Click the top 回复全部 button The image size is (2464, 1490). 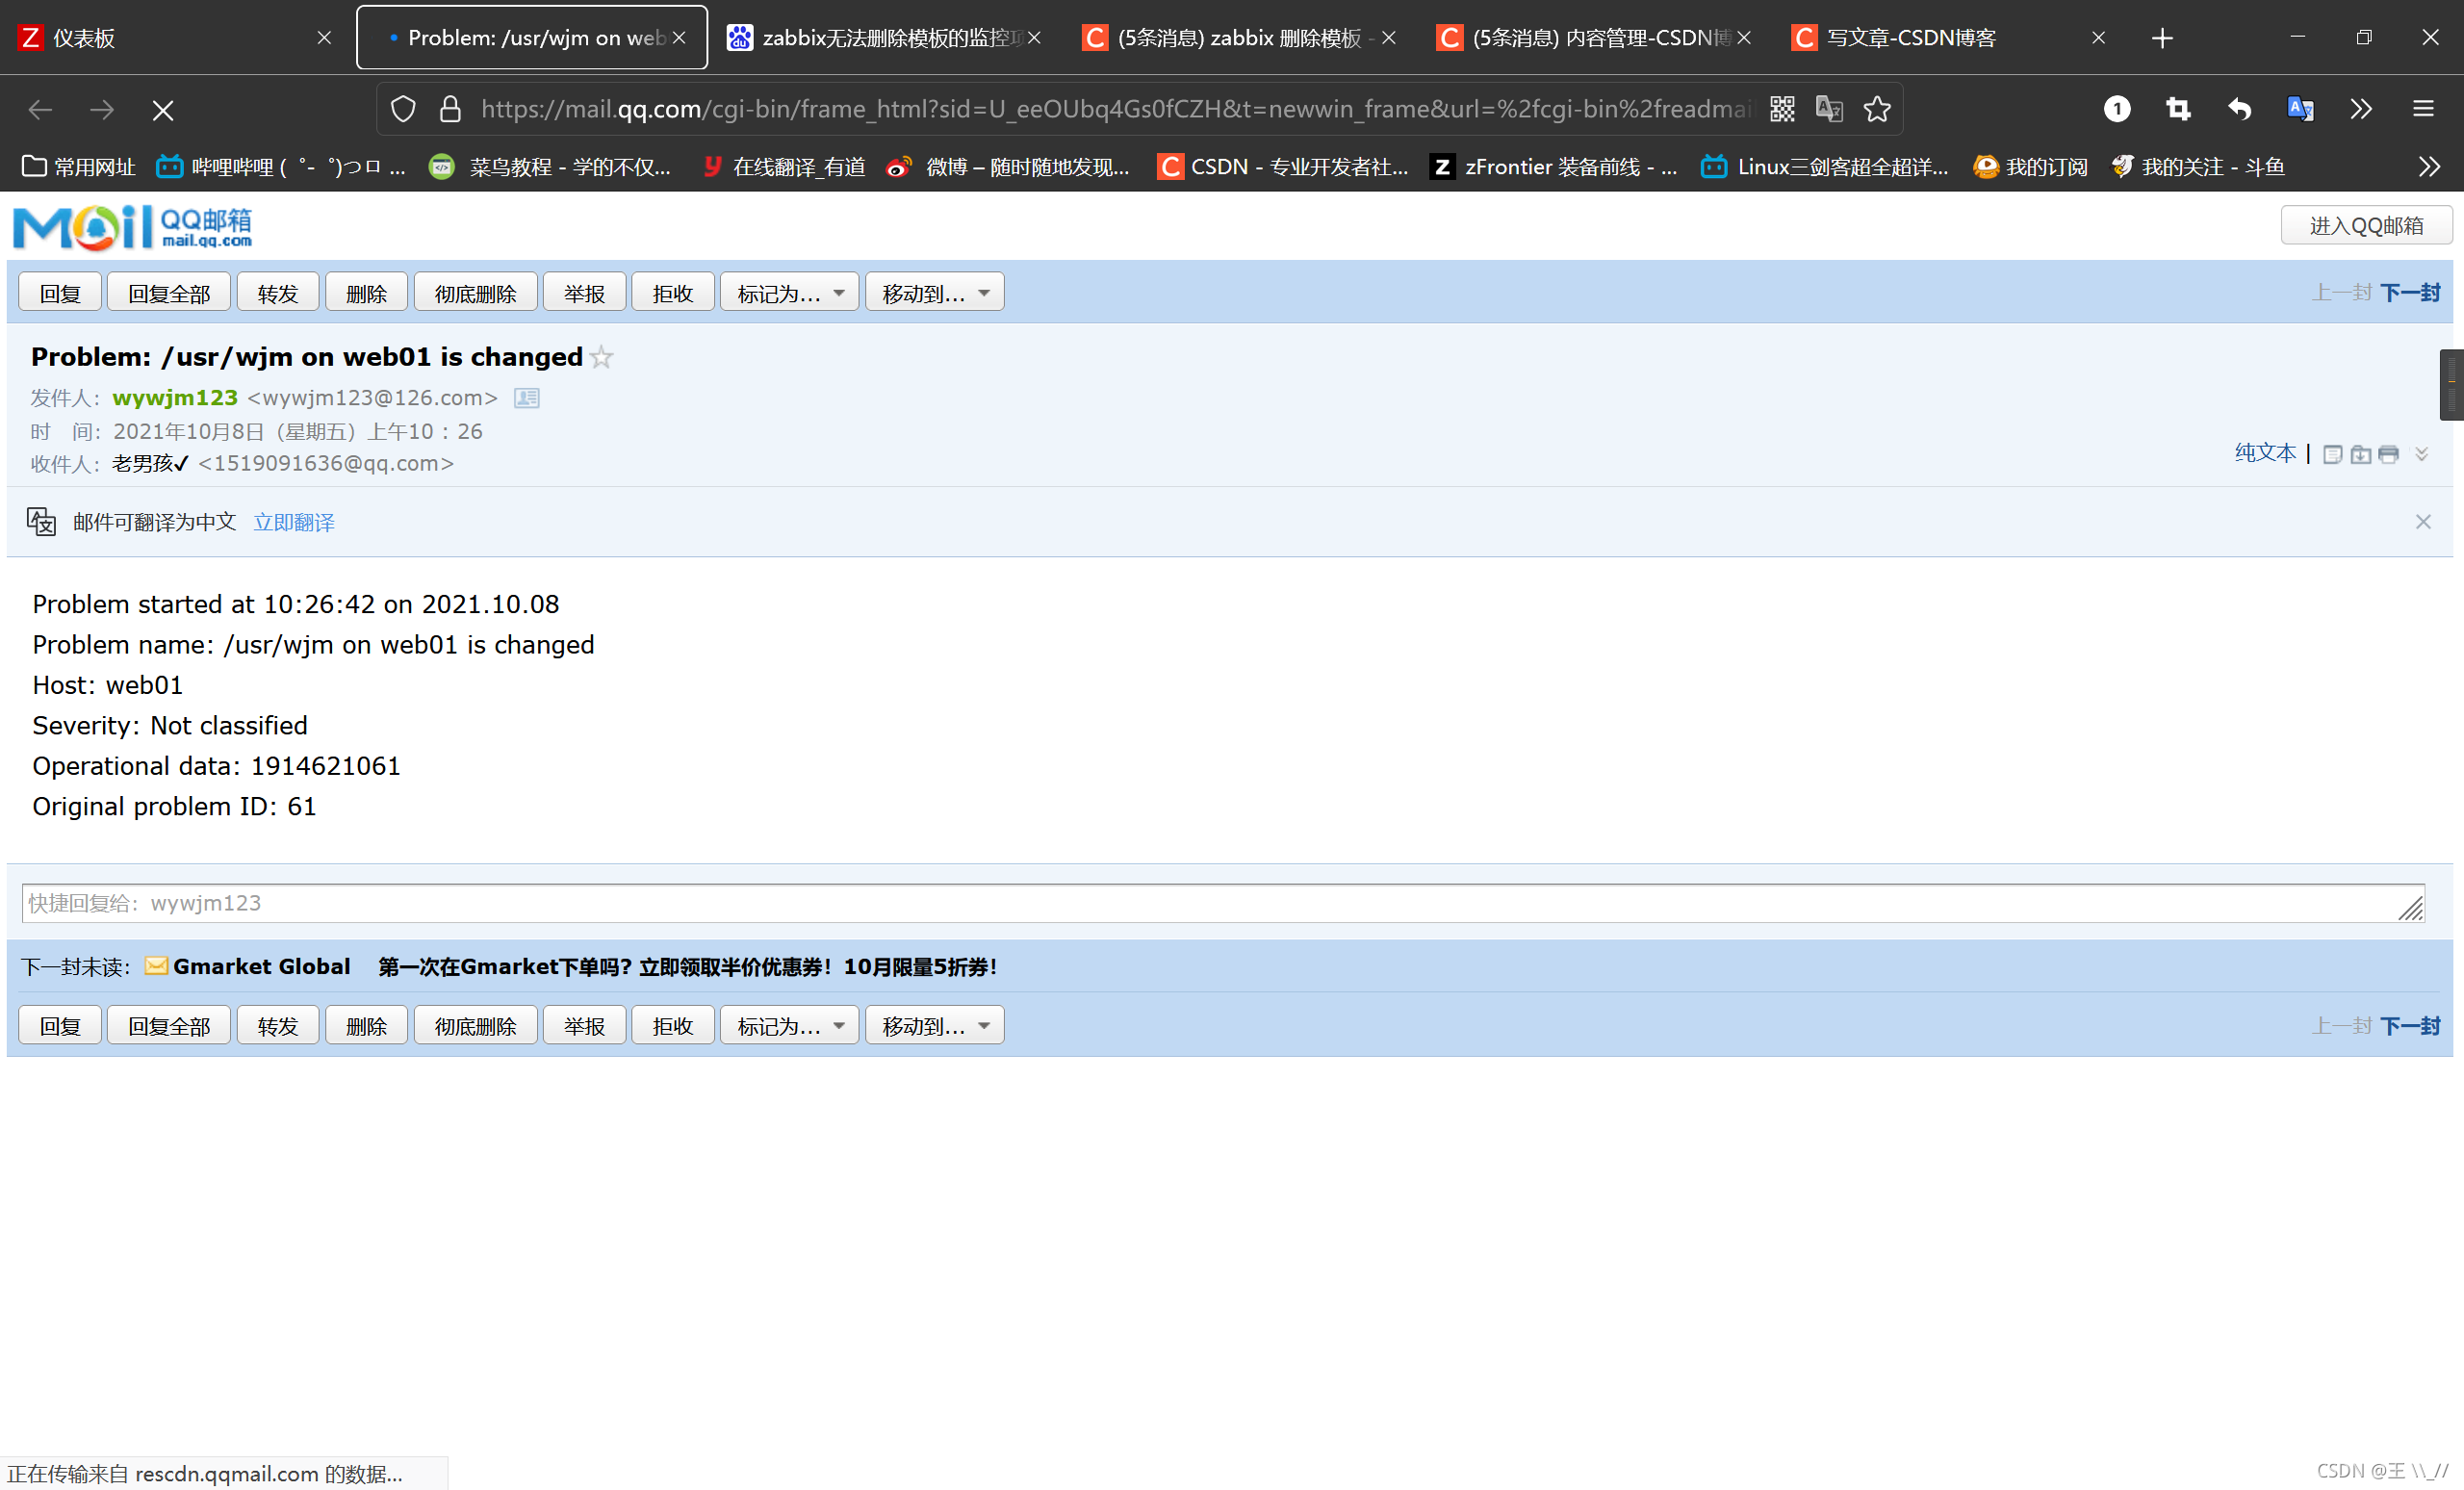[x=169, y=293]
